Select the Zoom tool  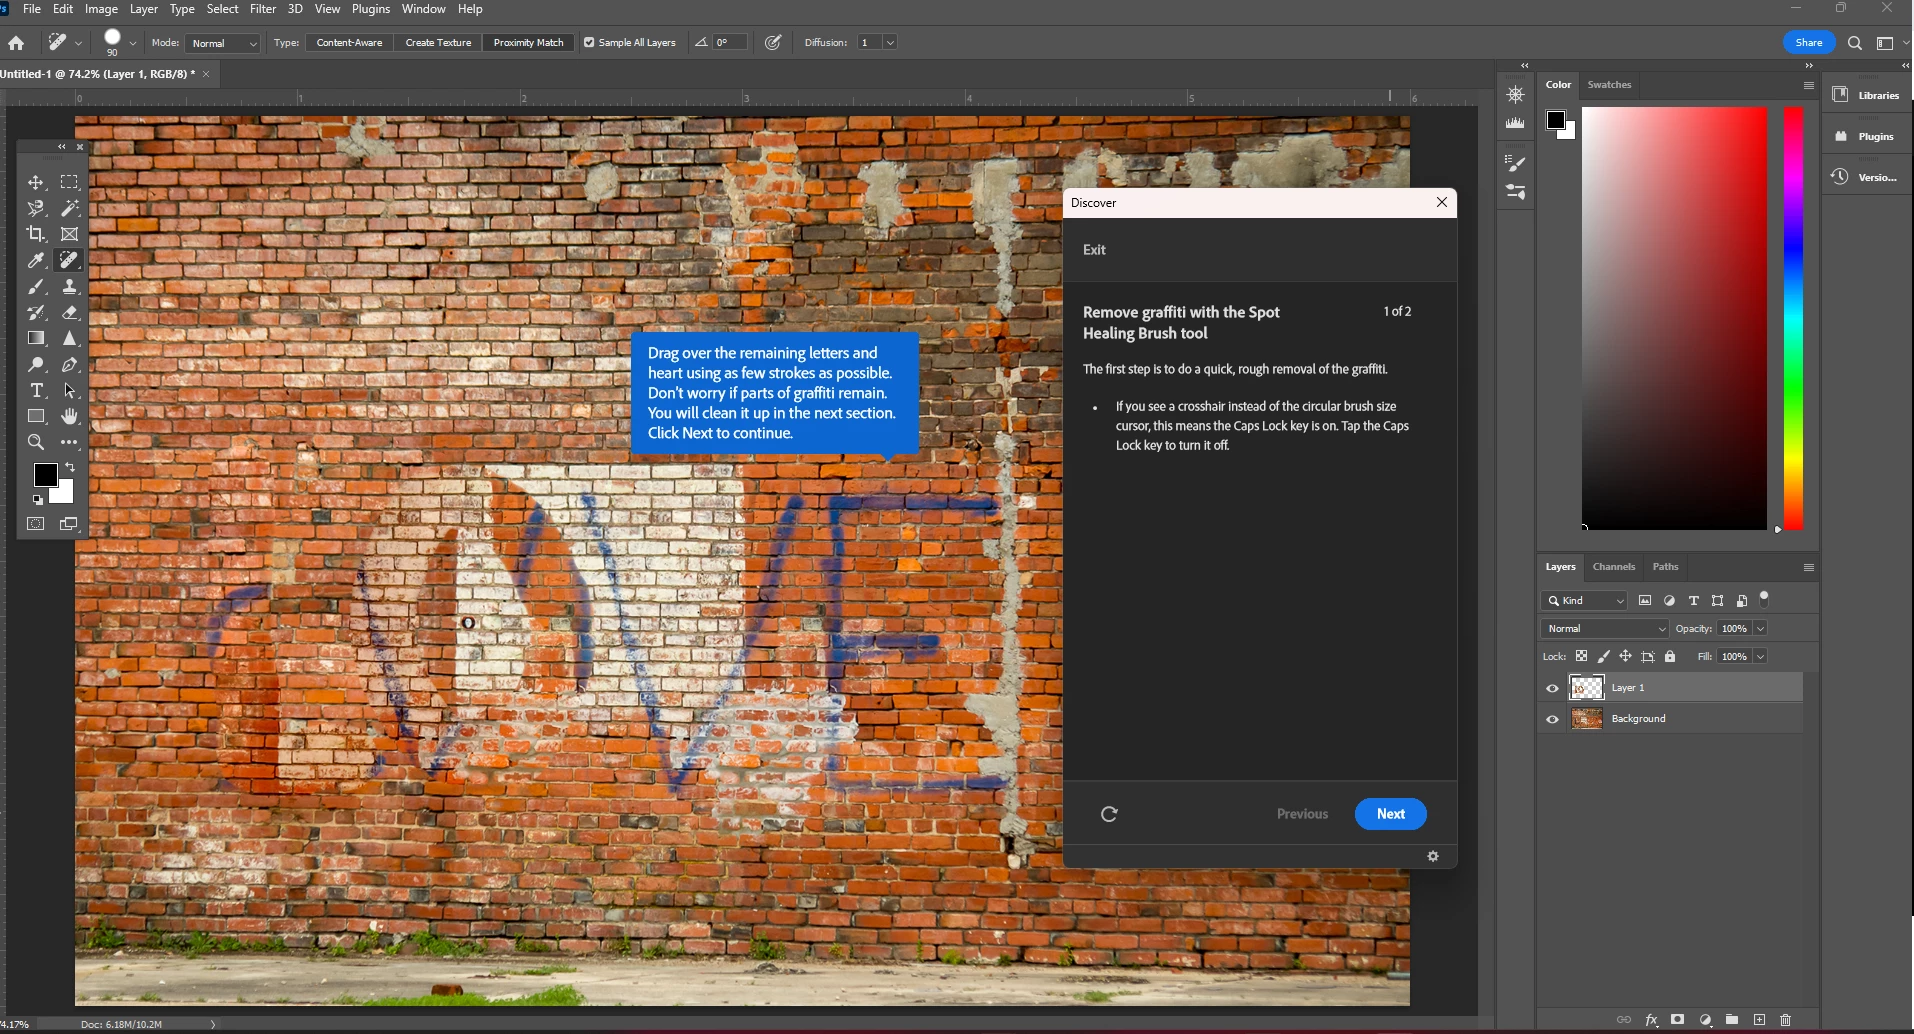36,442
